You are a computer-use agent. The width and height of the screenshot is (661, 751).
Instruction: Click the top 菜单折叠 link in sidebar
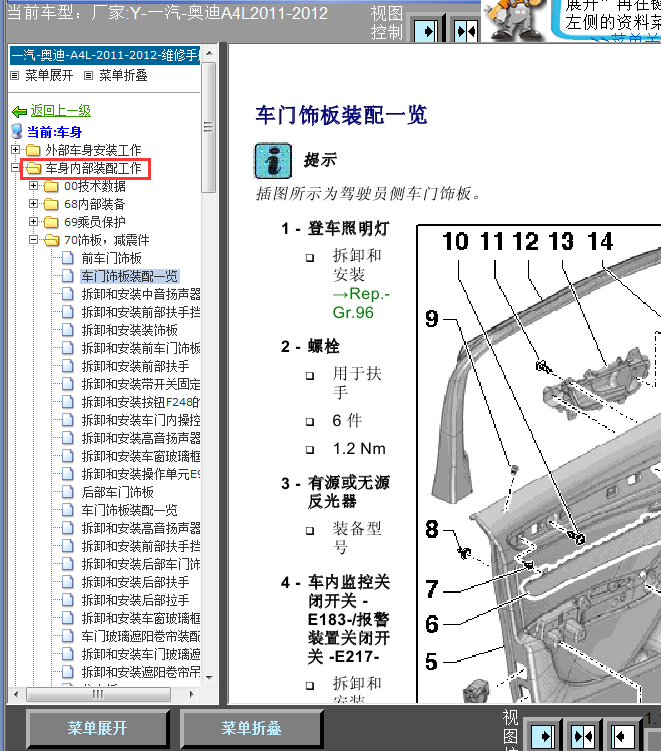pos(123,76)
